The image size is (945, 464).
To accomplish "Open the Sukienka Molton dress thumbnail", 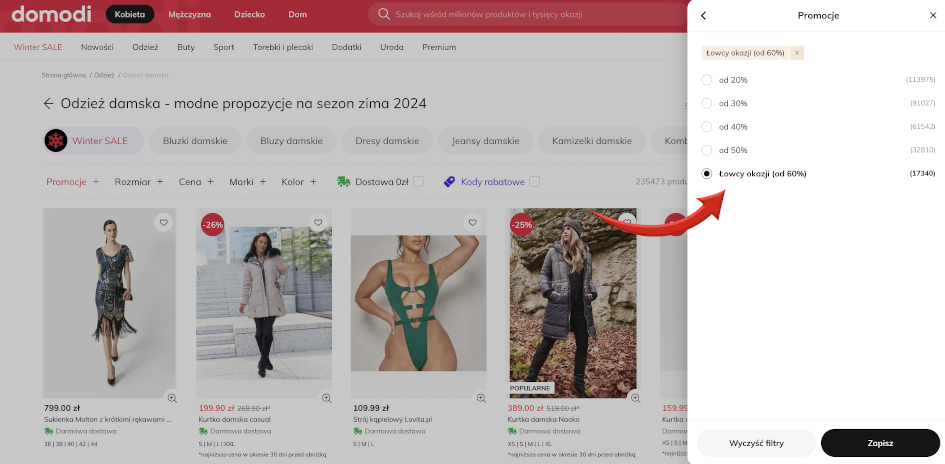I will (x=109, y=303).
